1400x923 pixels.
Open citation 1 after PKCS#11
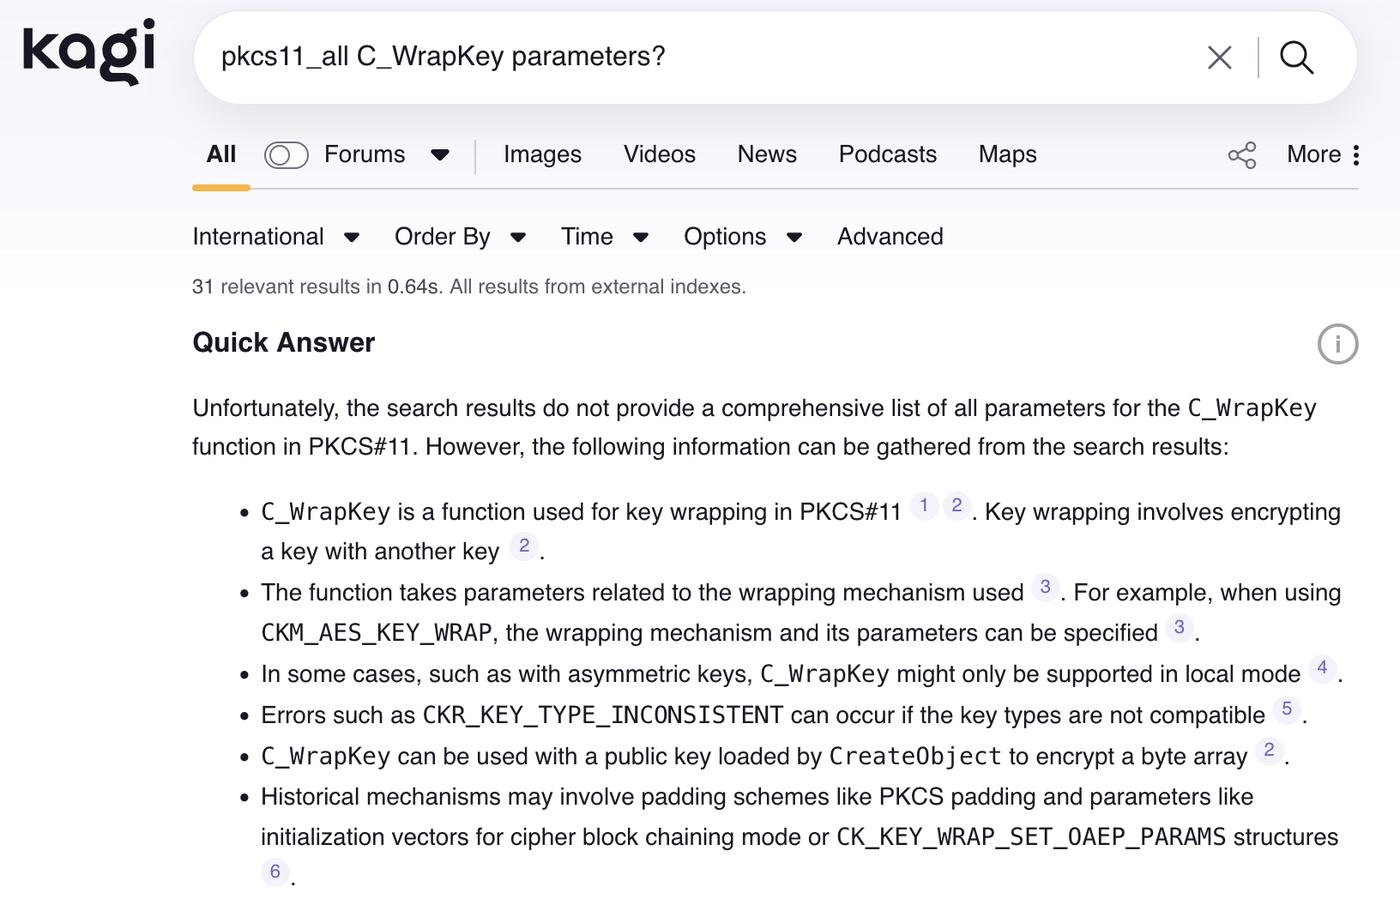(924, 506)
